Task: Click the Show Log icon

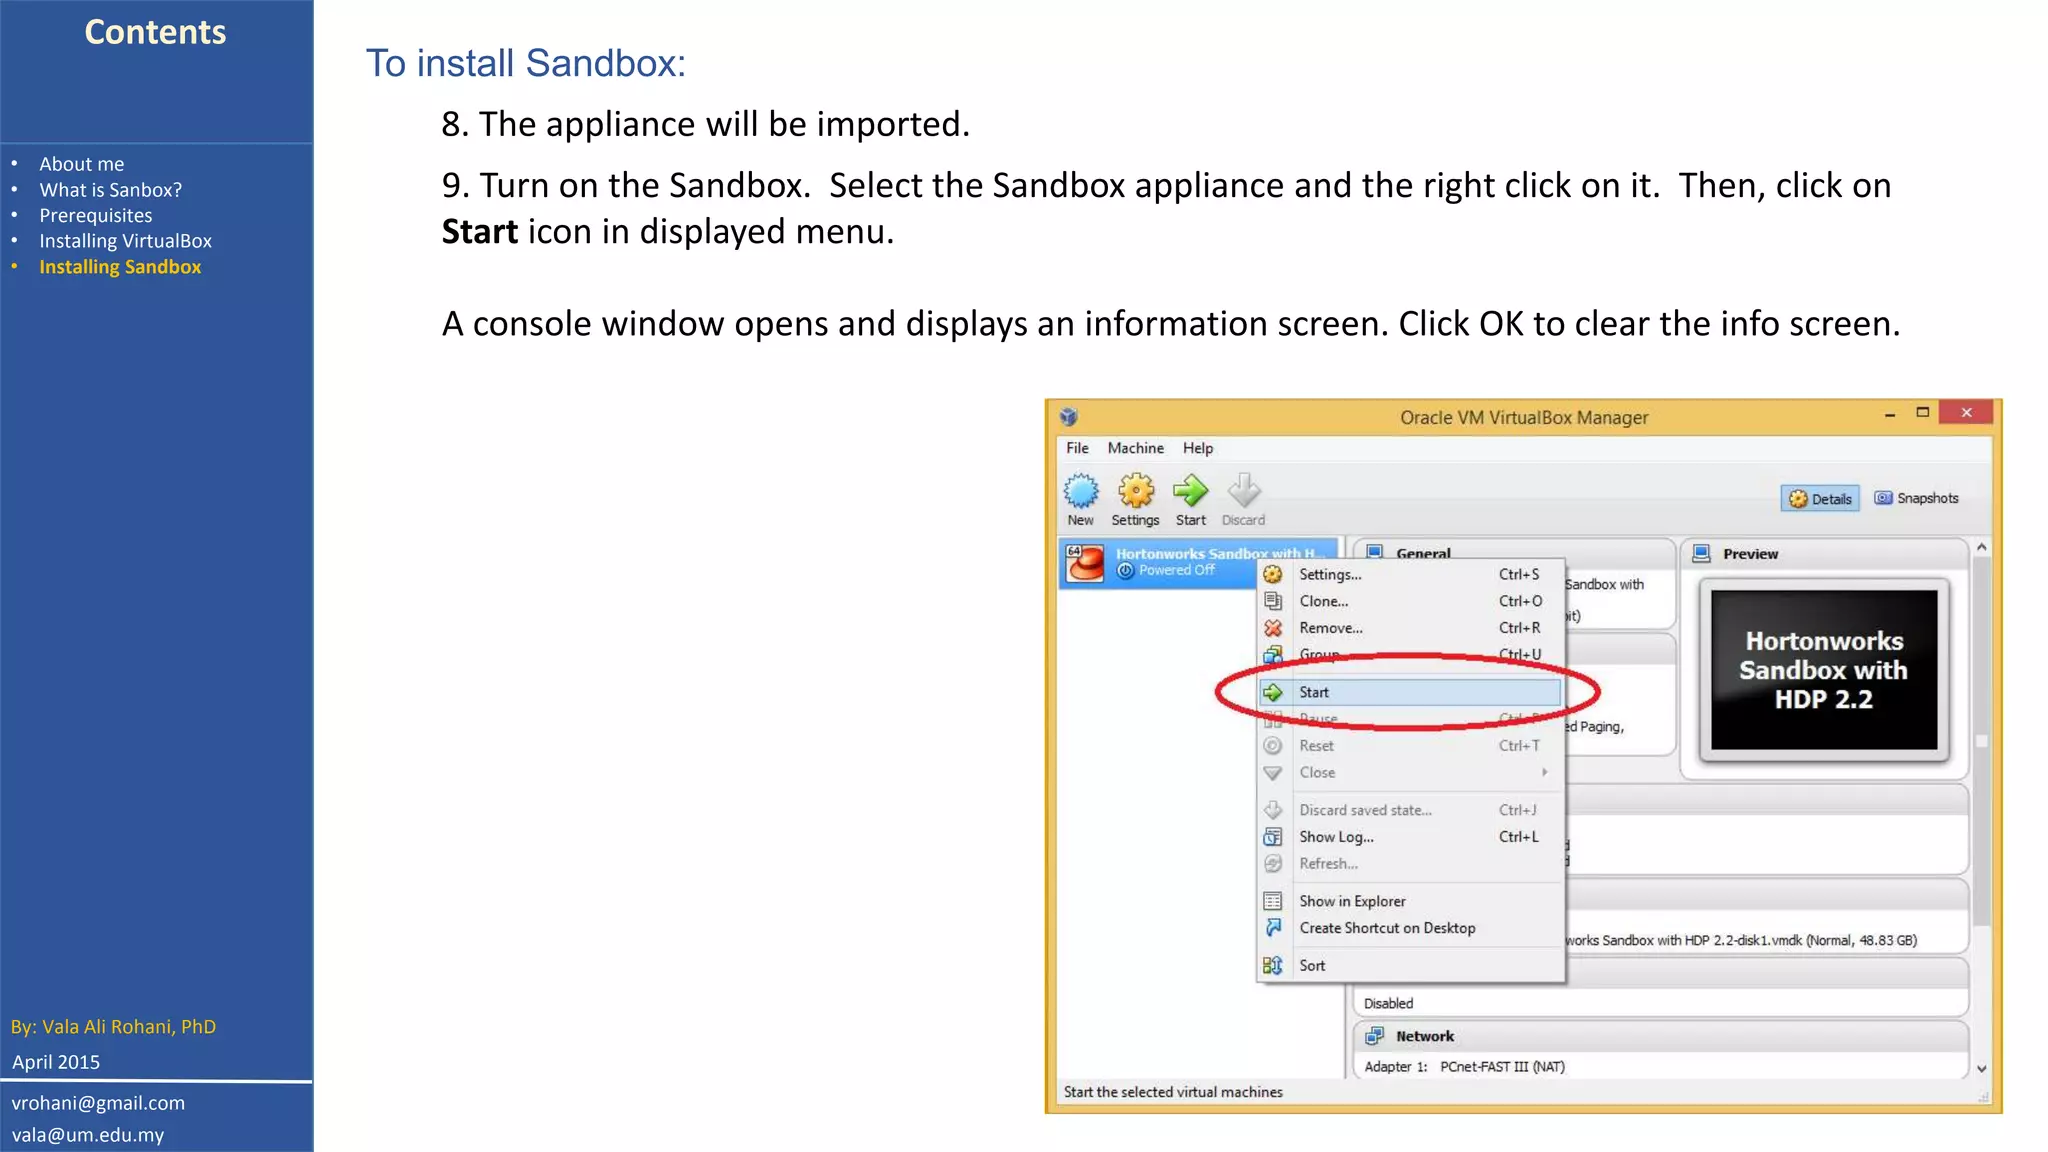Action: click(1272, 837)
